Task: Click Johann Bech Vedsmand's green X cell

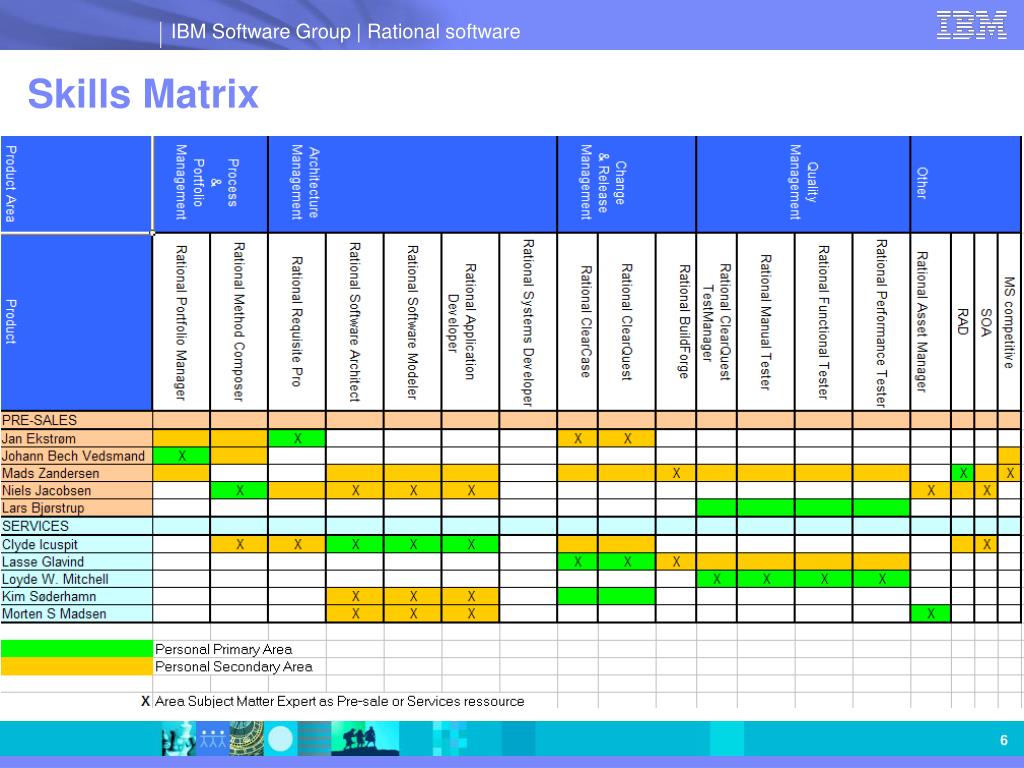Action: tap(182, 456)
